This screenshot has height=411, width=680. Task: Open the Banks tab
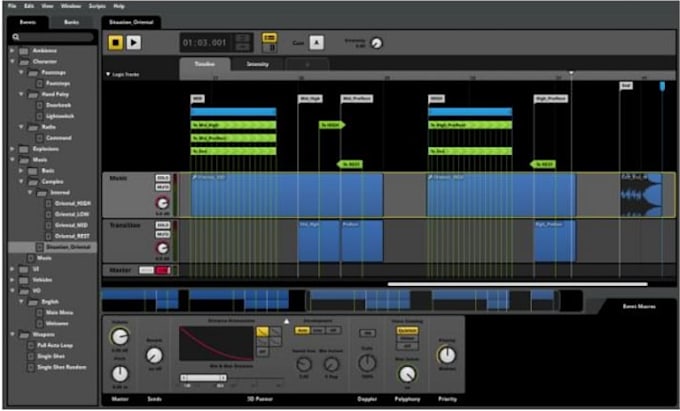[72, 22]
